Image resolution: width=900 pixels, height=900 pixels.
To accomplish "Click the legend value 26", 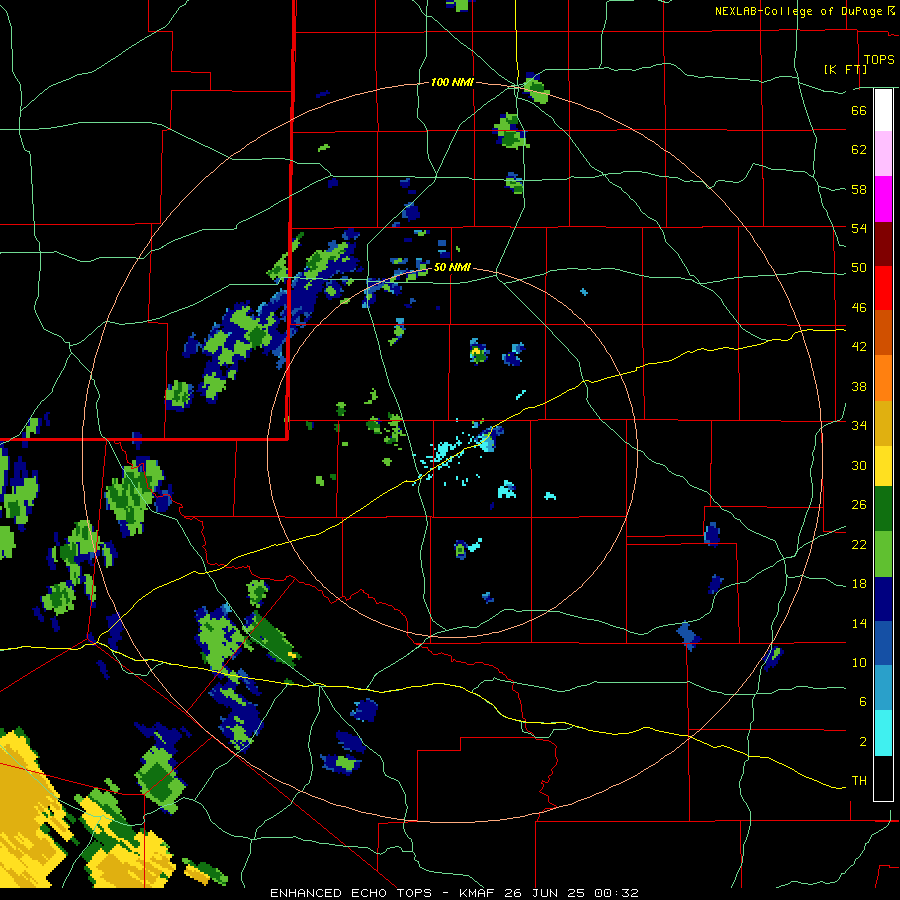I will [859, 505].
